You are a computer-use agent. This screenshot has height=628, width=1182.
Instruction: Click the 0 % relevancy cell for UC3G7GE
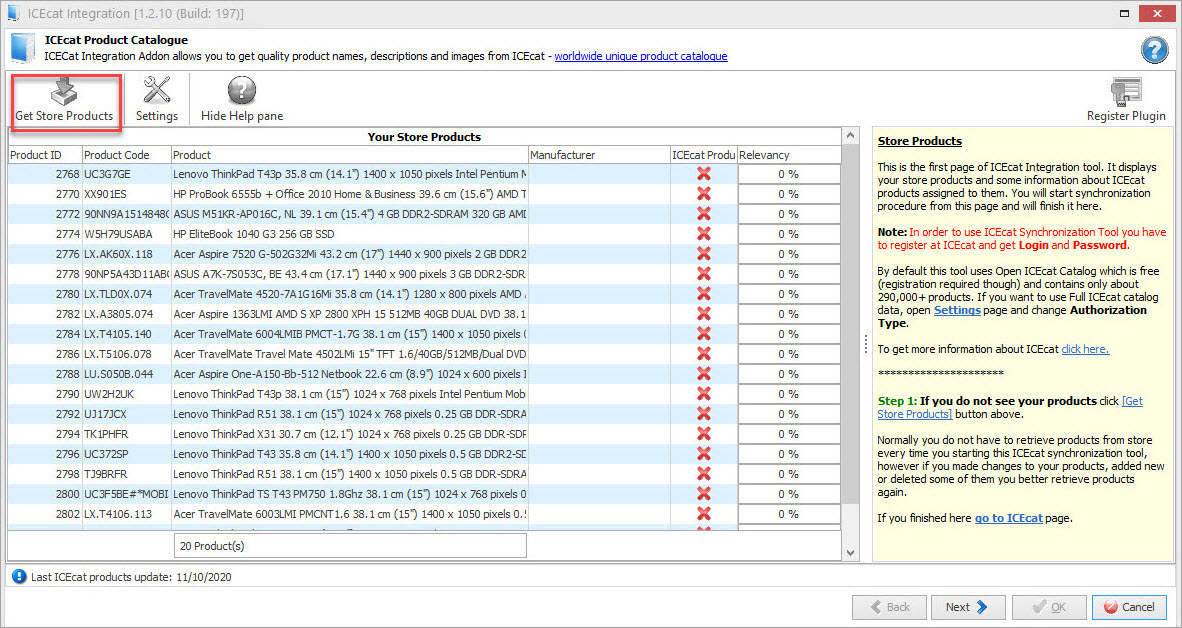[x=789, y=174]
